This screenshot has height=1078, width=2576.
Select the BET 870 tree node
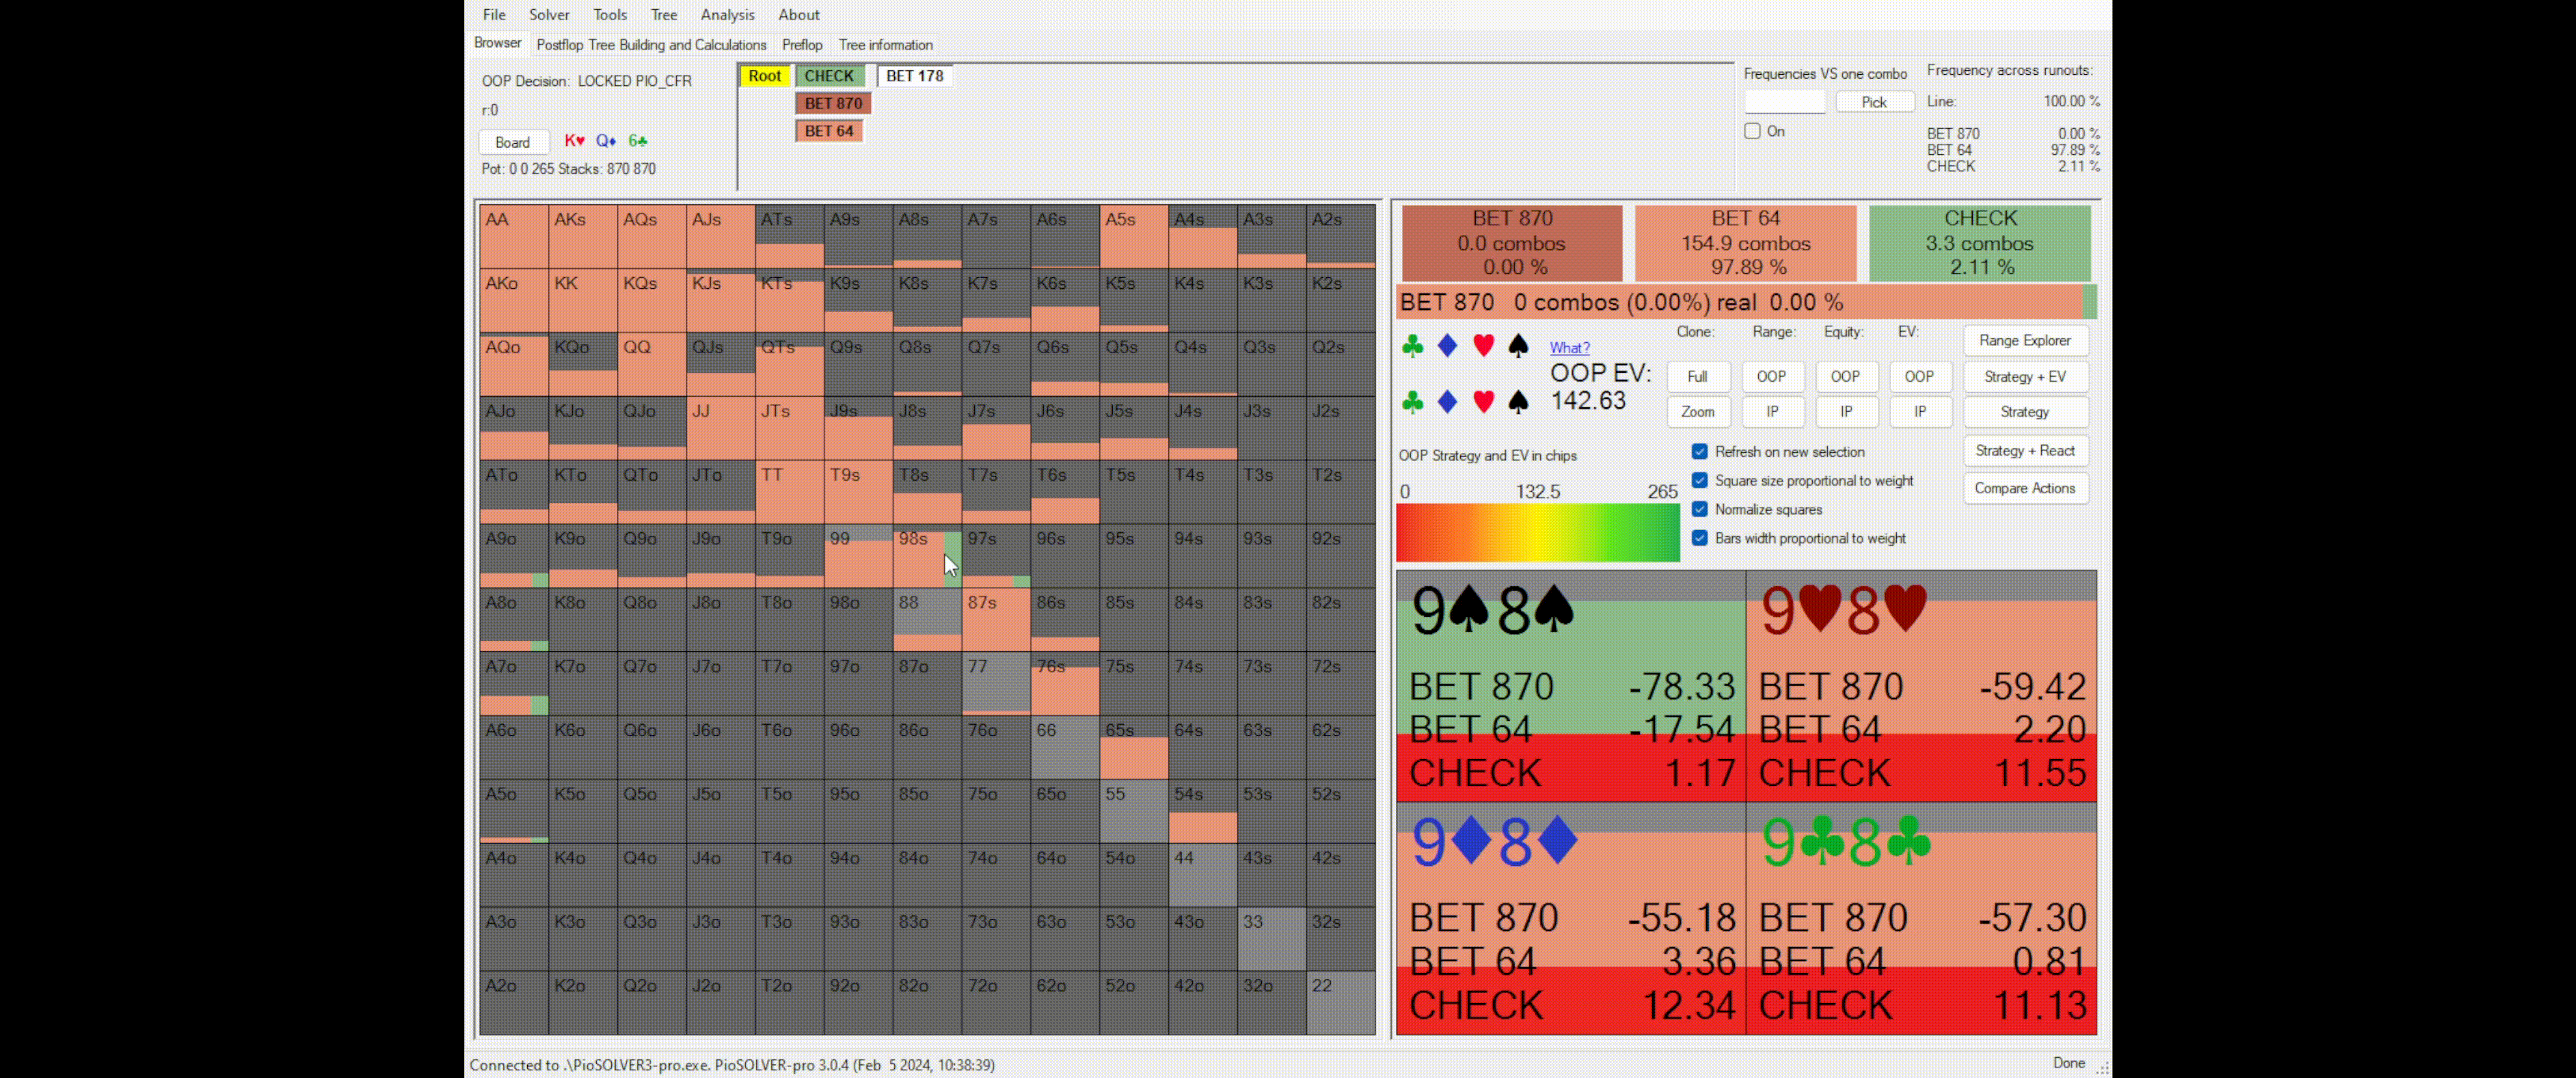(x=833, y=103)
